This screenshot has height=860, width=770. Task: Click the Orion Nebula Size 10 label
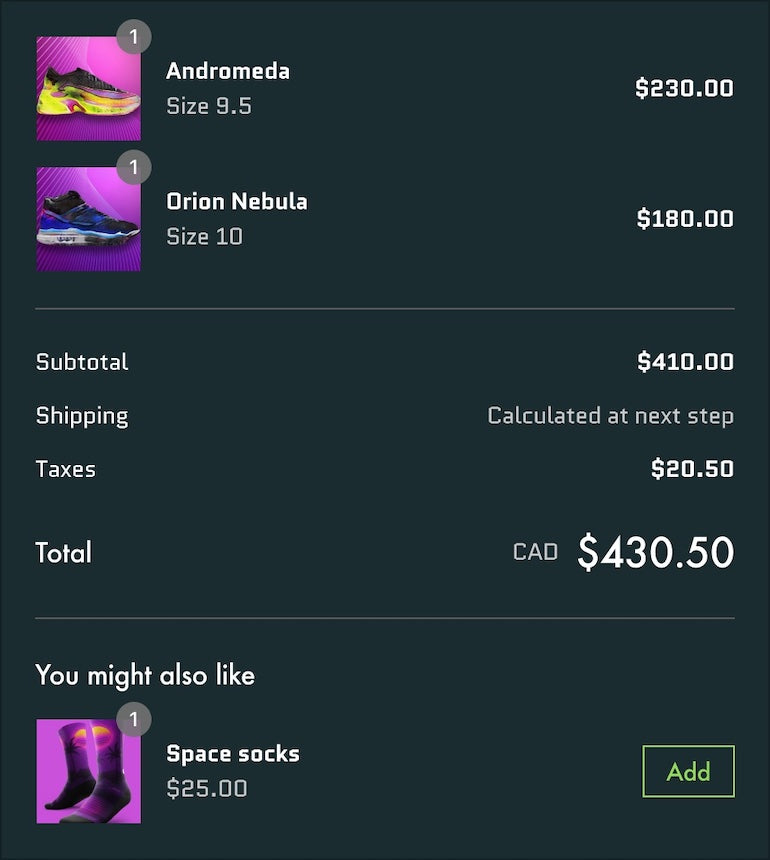point(204,236)
